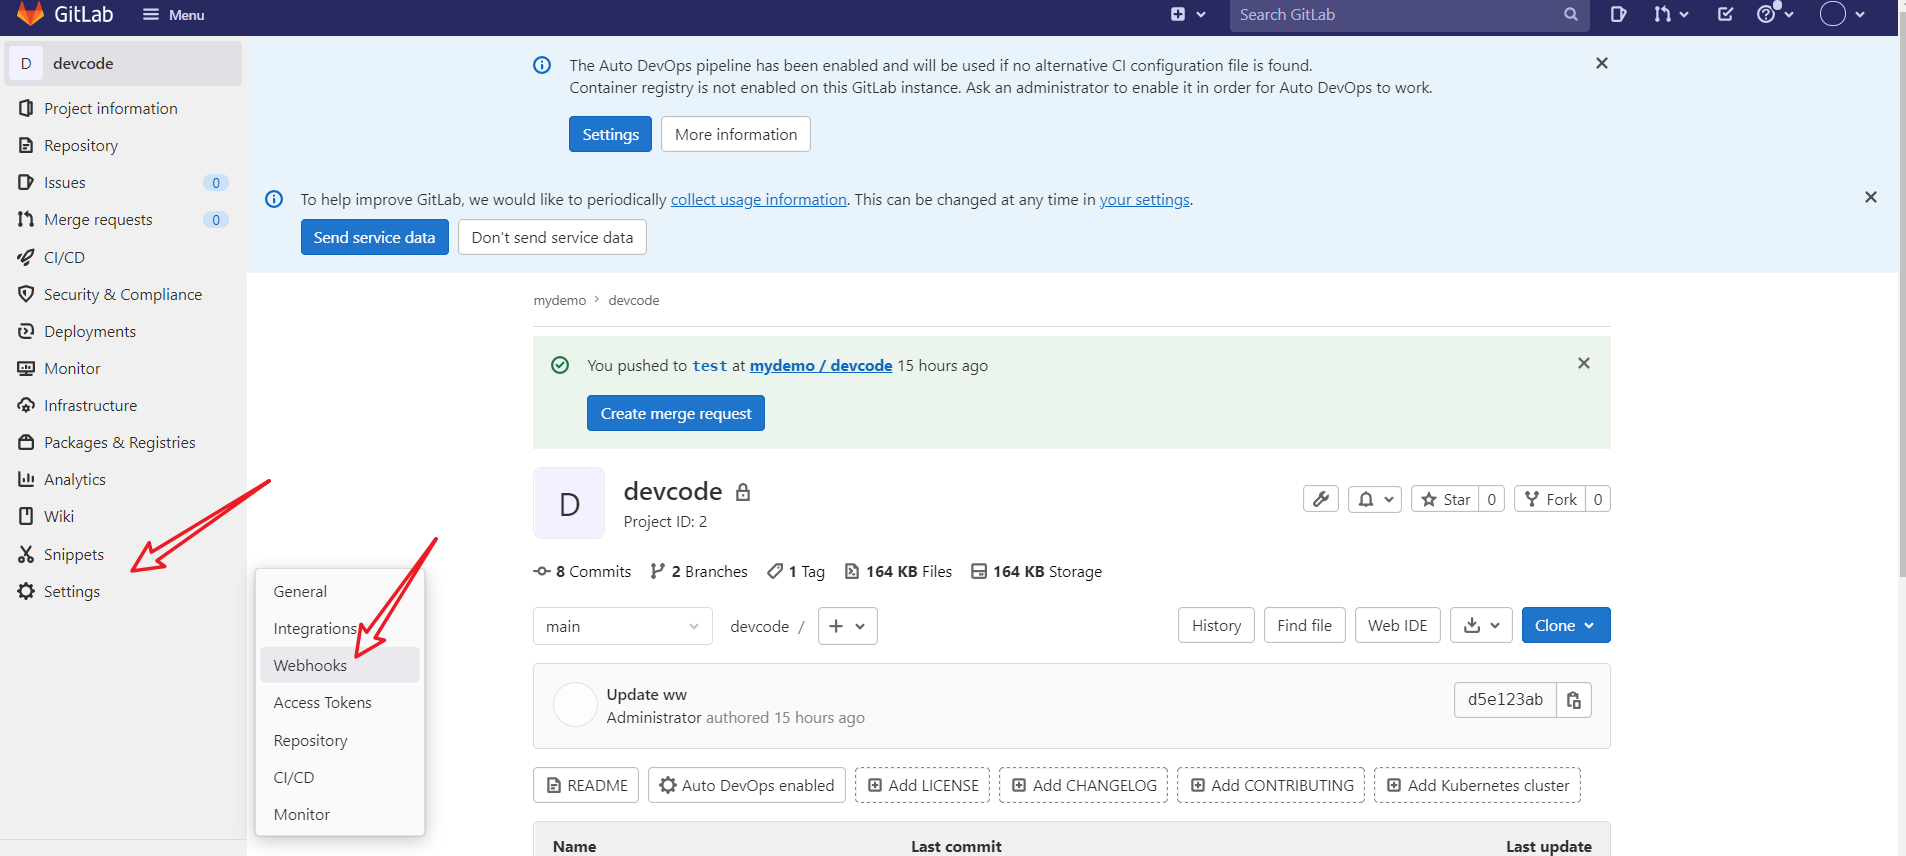The width and height of the screenshot is (1906, 856).
Task: Click the Auto DevOps enabled button
Action: pyautogui.click(x=747, y=785)
